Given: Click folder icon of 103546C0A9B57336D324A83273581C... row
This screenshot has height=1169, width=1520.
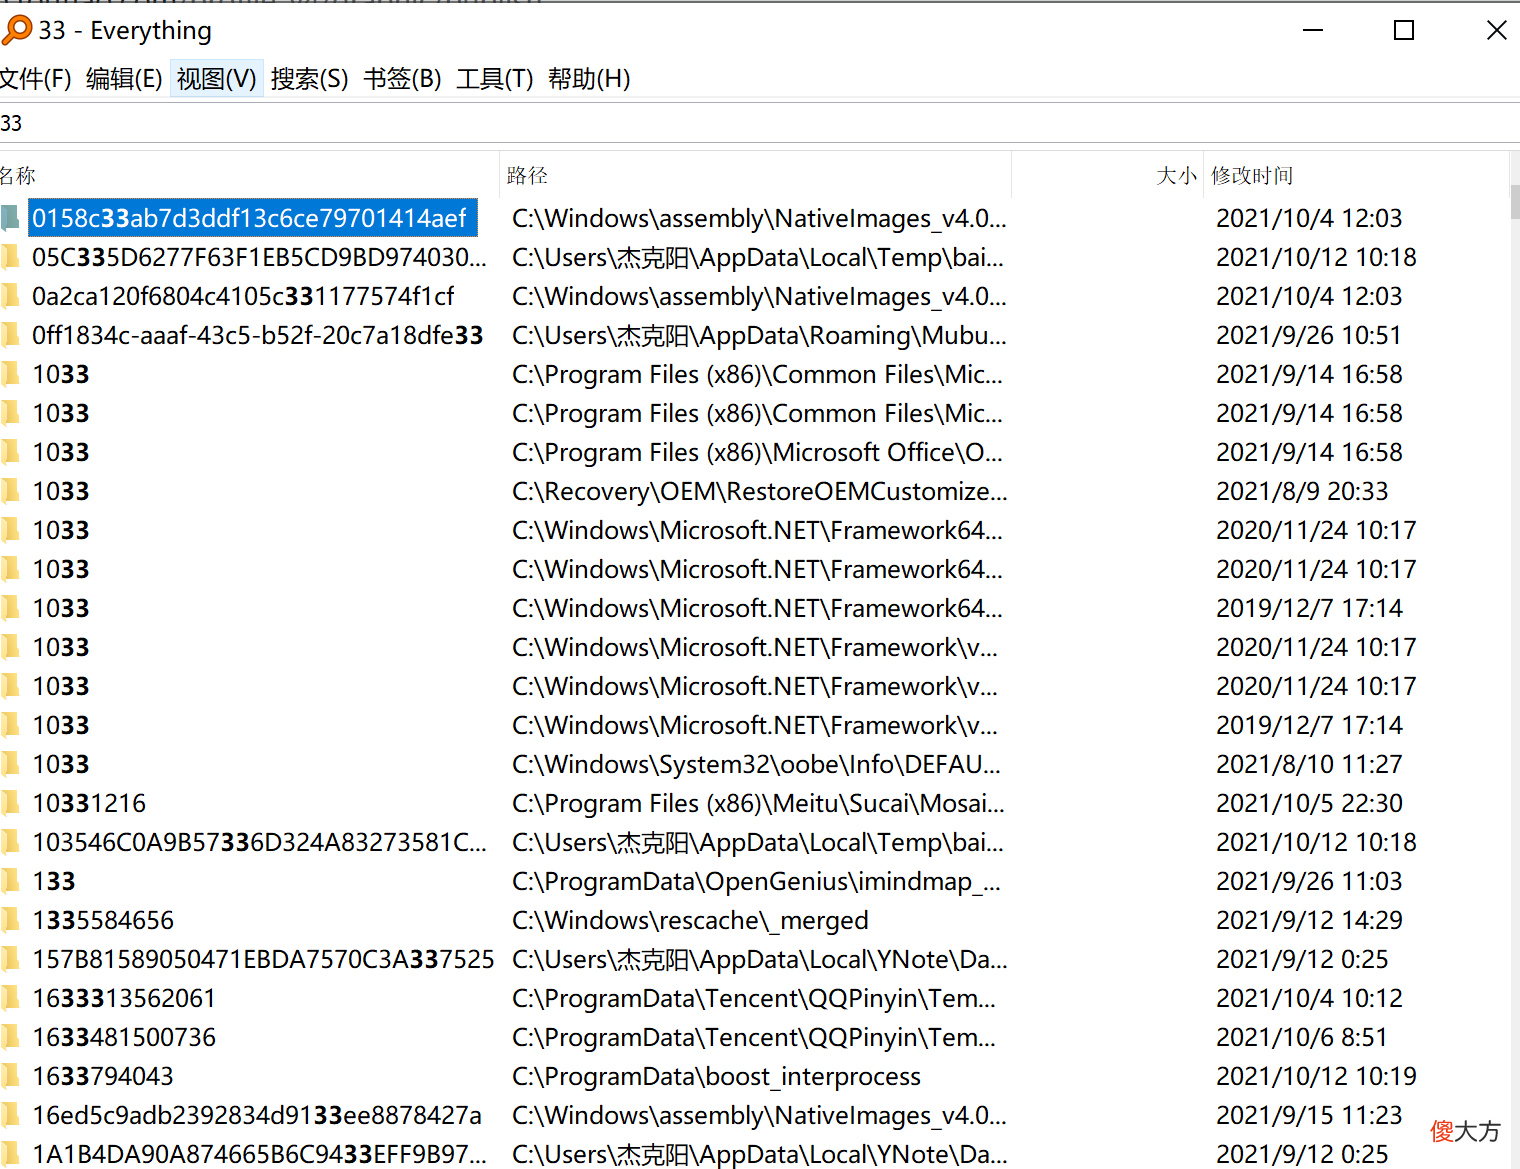Looking at the screenshot, I should [10, 842].
